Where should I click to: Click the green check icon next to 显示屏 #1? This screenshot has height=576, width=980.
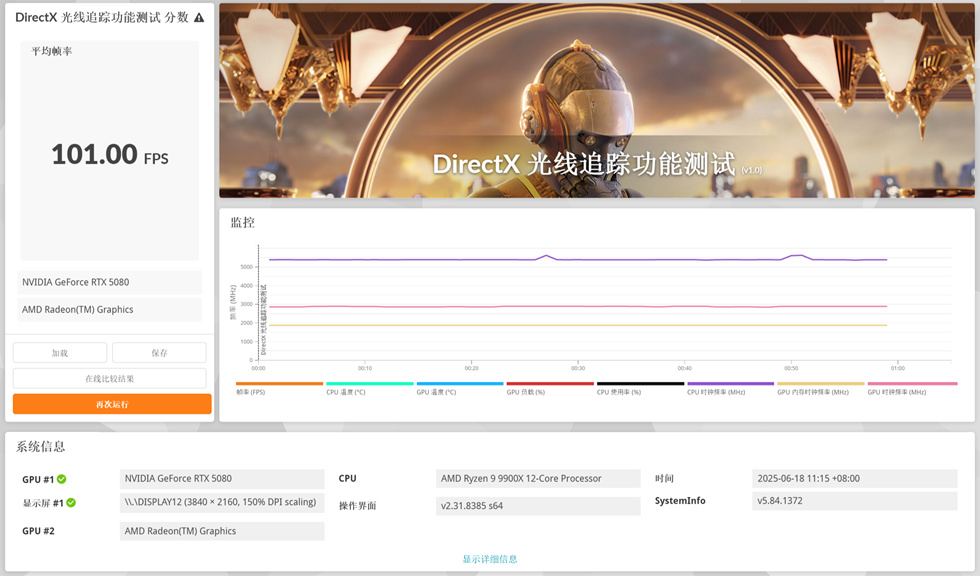(x=71, y=503)
